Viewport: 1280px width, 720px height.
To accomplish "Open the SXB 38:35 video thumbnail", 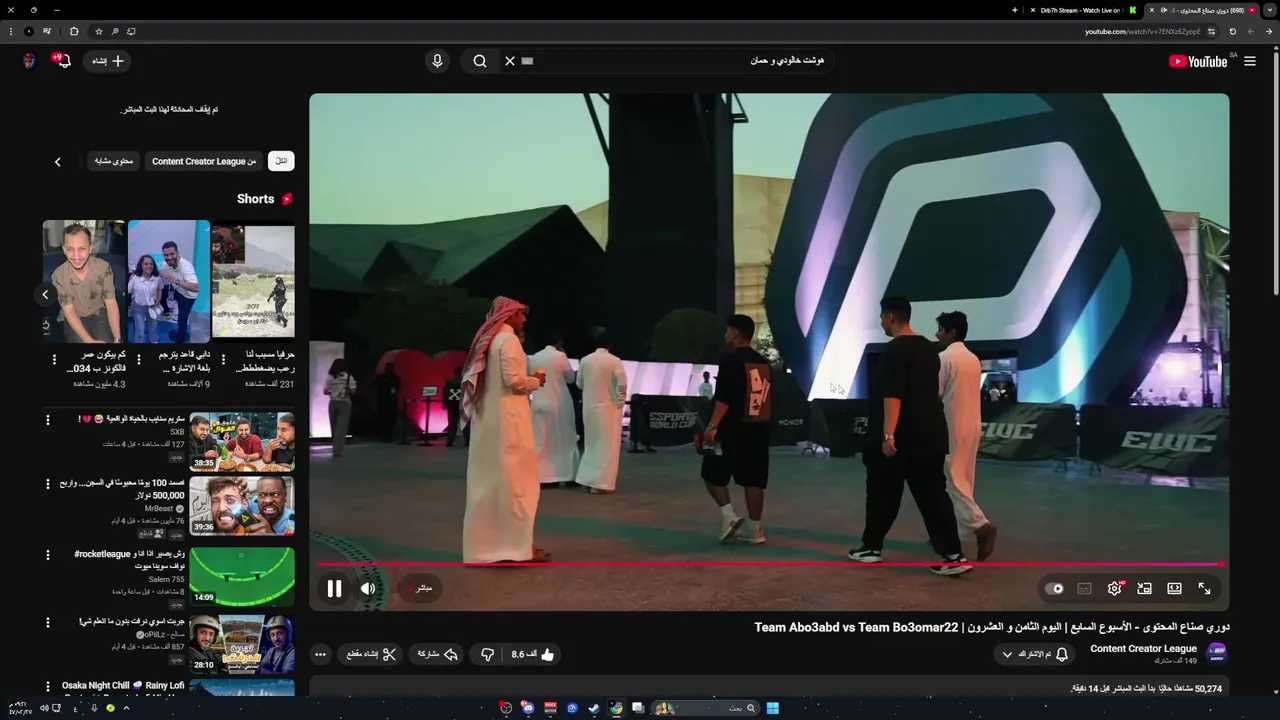I will click(x=242, y=441).
